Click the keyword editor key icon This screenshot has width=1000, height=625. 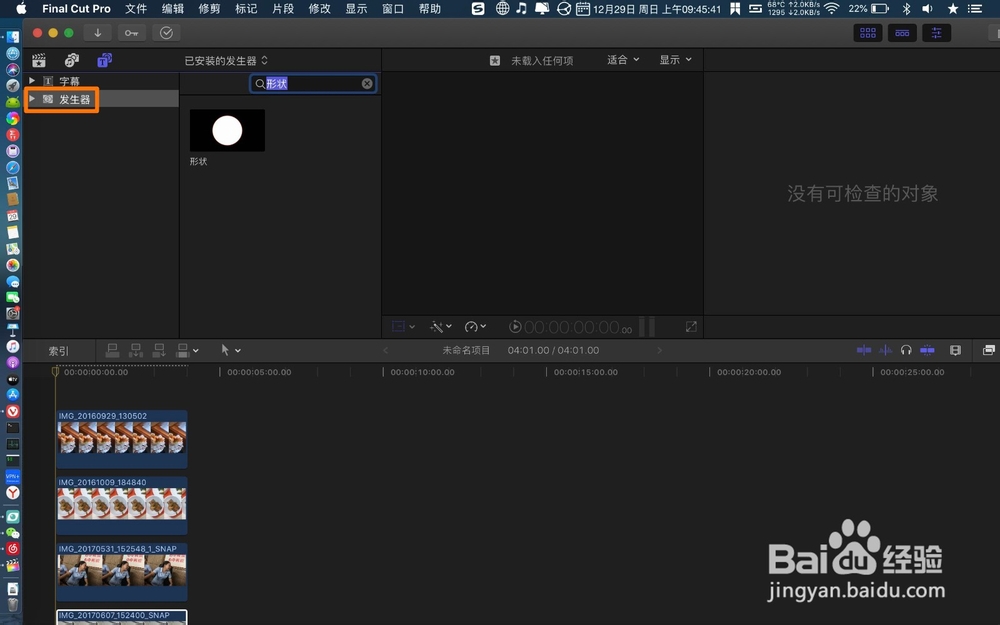pyautogui.click(x=131, y=33)
